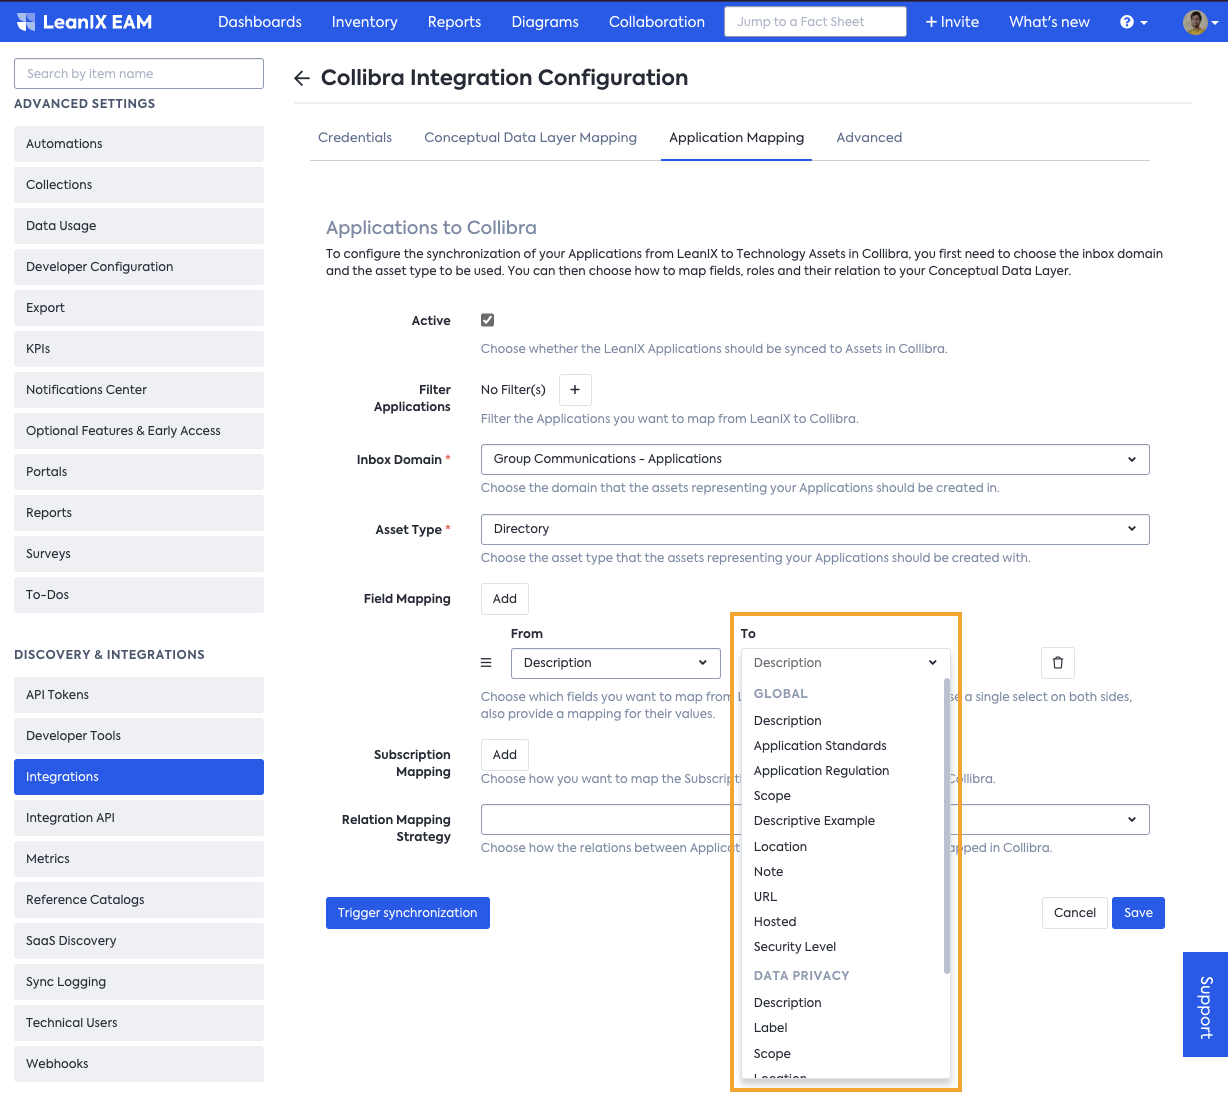Screen dimensions: 1228x1096
Task: Open Optional Features & Early Access
Action: (139, 431)
